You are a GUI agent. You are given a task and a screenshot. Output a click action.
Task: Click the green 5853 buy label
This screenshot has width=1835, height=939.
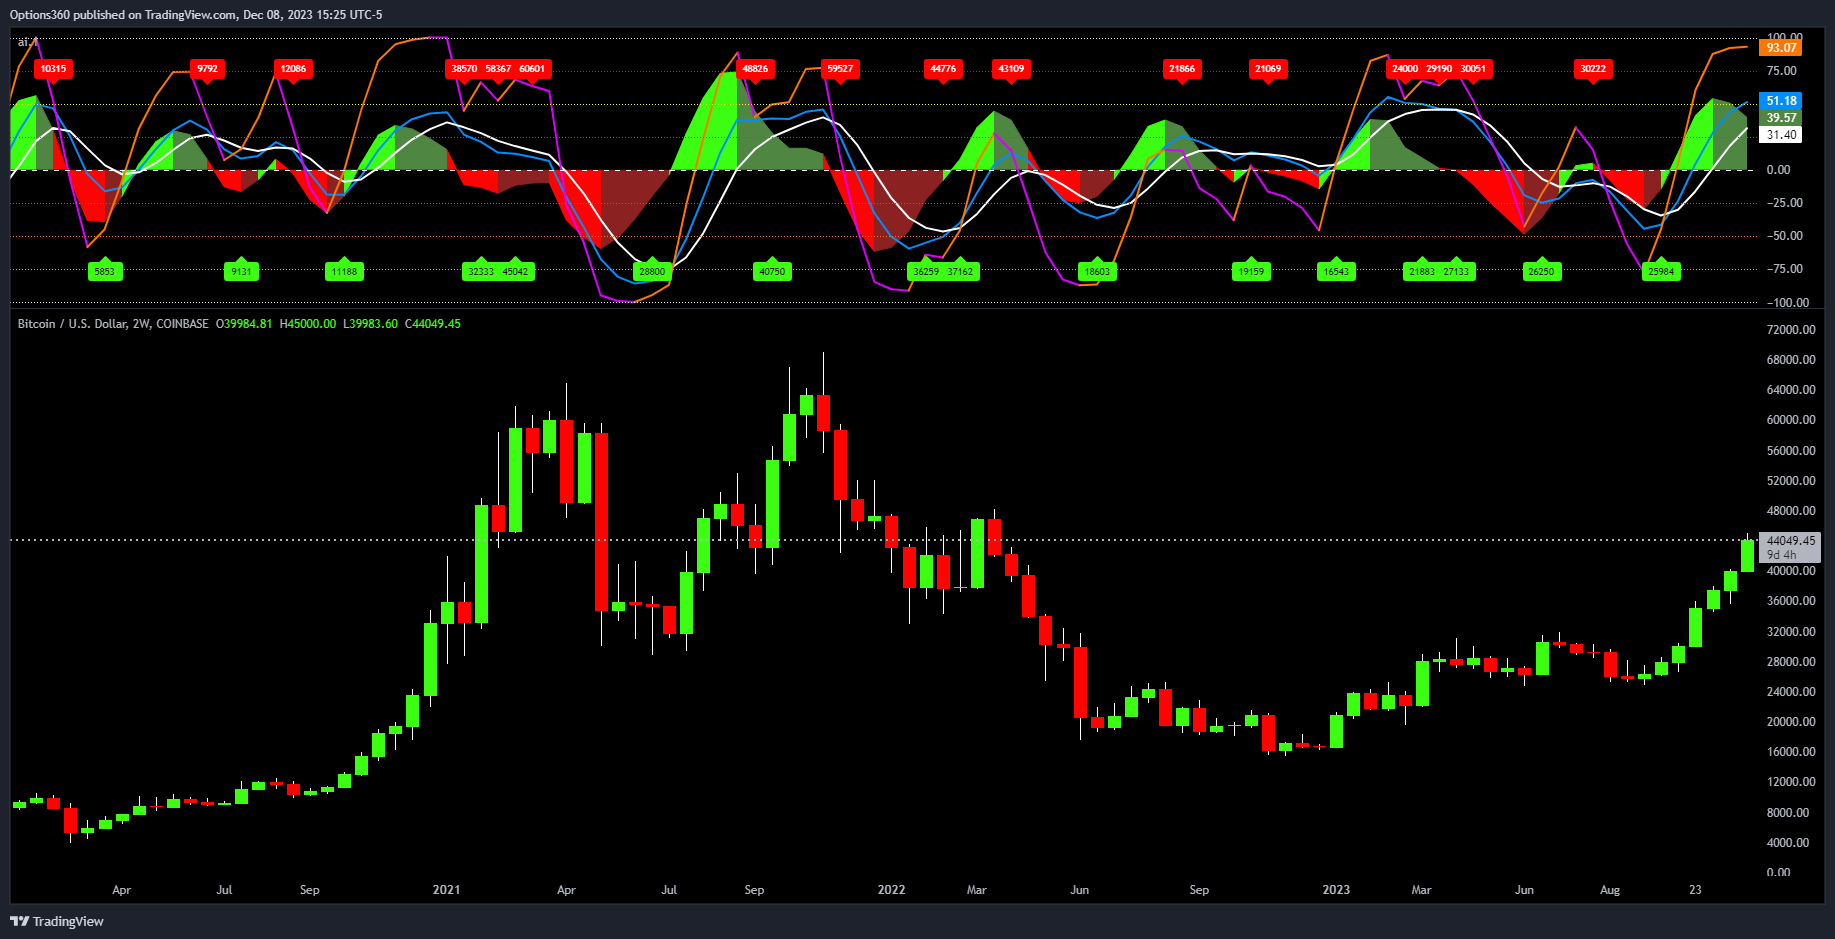click(x=105, y=271)
